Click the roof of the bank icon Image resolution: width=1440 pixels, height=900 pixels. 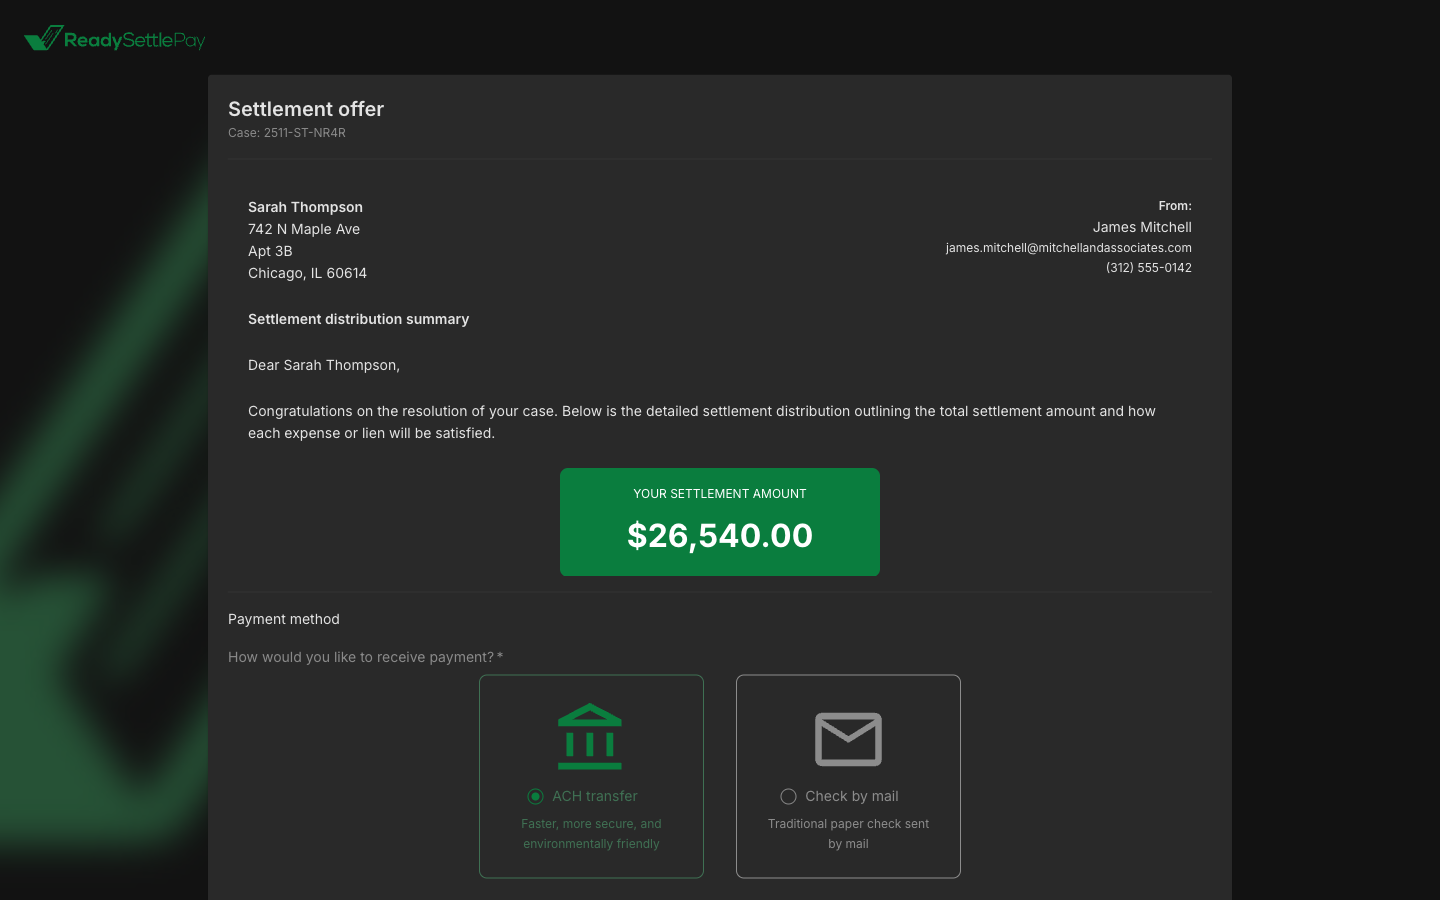[x=590, y=715]
